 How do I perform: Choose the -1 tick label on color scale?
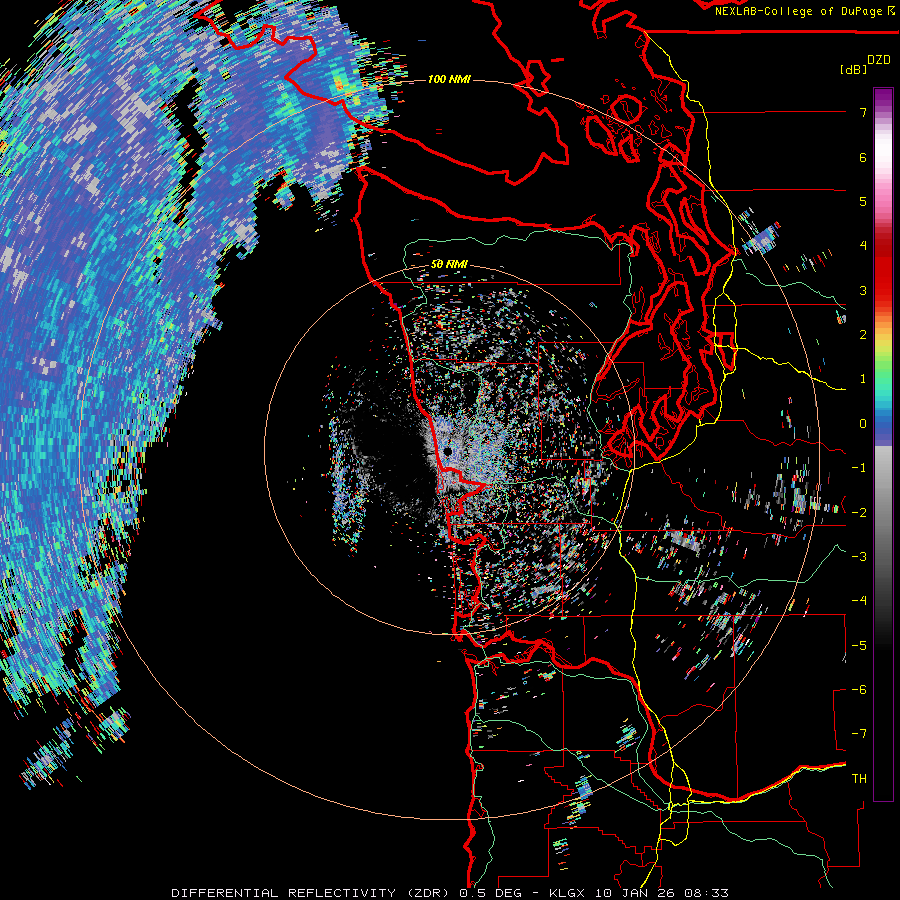pos(859,468)
